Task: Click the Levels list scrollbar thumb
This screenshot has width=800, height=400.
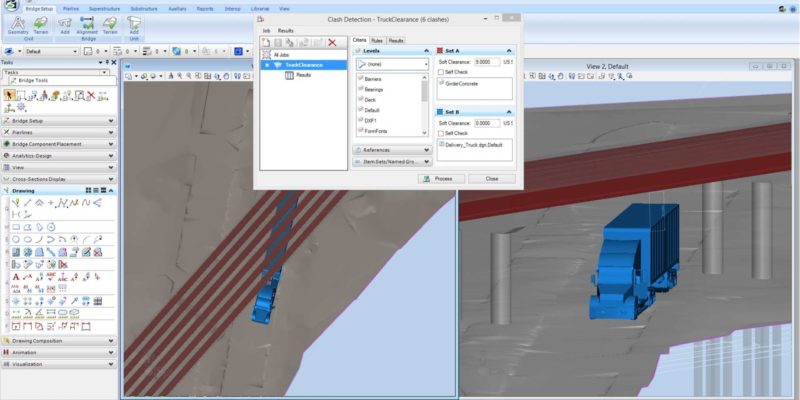Action: [424, 91]
